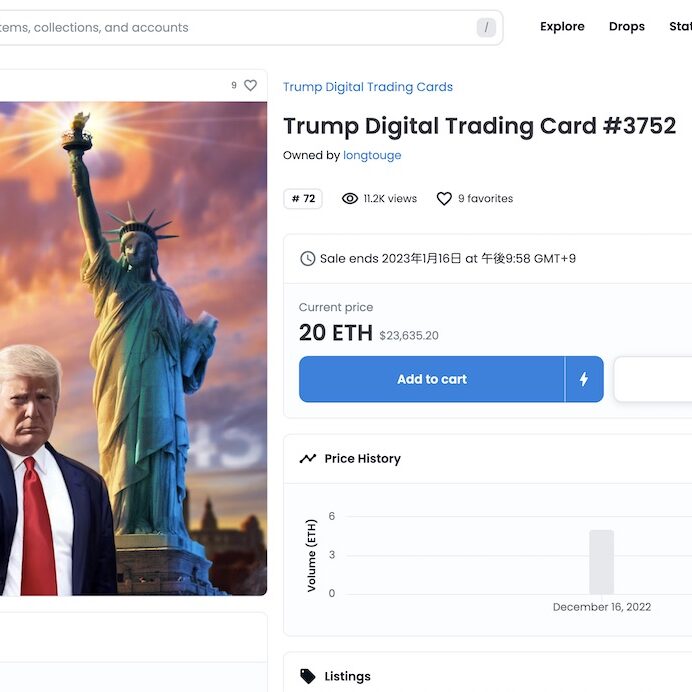Click the clock icon beside Sale ends
Viewport: 692px width, 692px height.
coord(308,258)
